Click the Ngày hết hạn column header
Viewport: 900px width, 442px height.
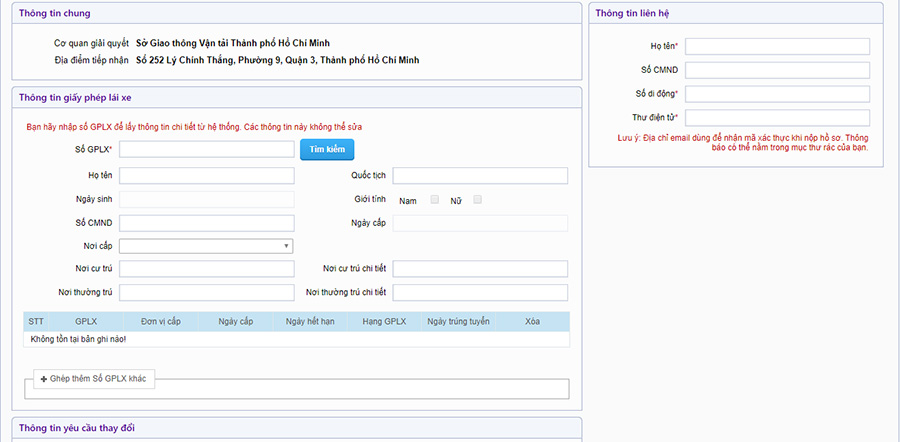308,321
